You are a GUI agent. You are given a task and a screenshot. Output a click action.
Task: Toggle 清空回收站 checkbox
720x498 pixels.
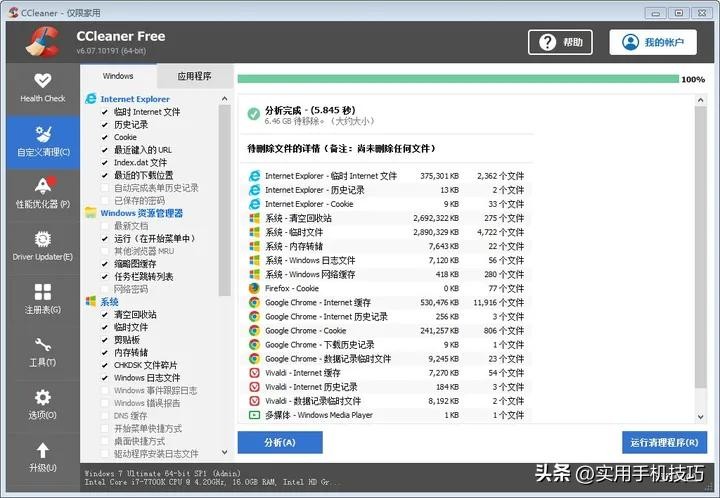point(105,314)
